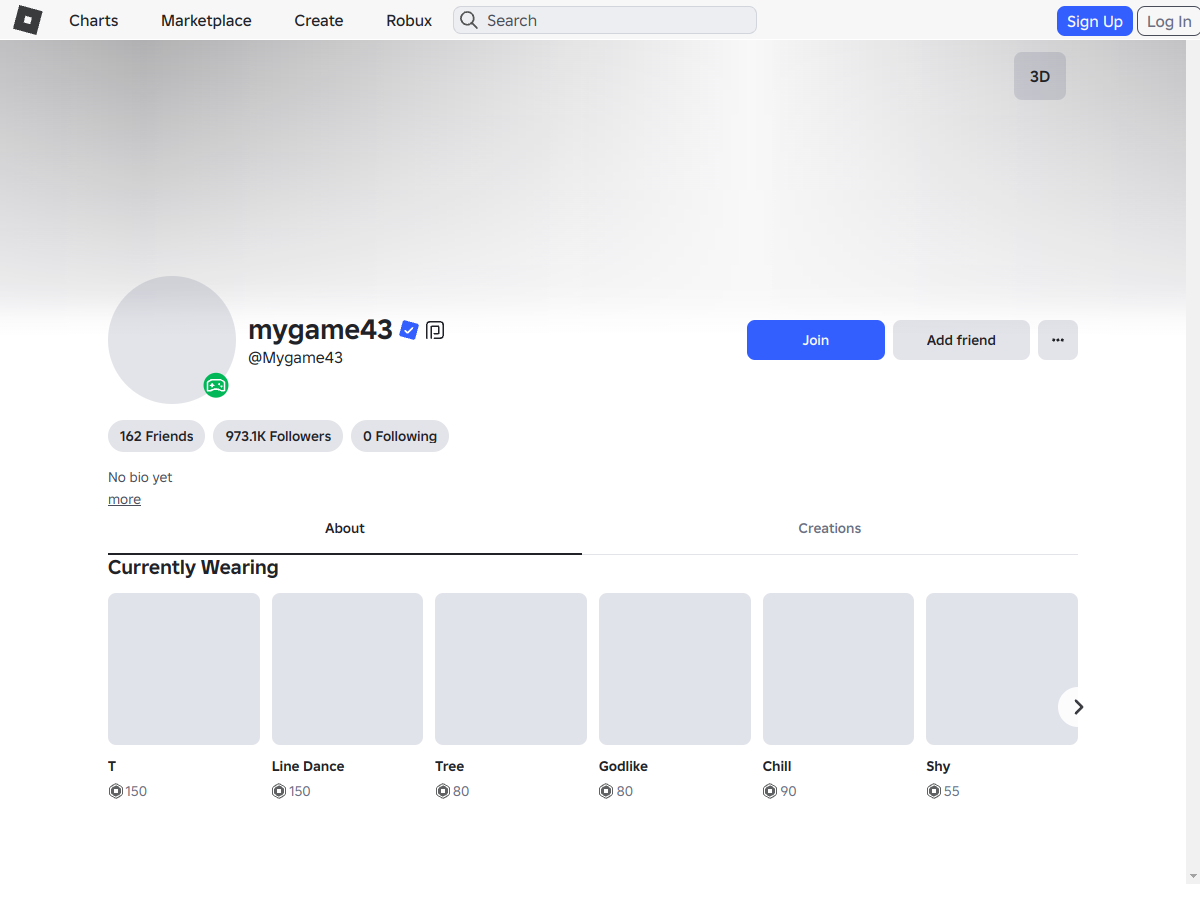Screen dimensions: 1200x900
Task: Open the T item thumbnail
Action: (x=184, y=669)
